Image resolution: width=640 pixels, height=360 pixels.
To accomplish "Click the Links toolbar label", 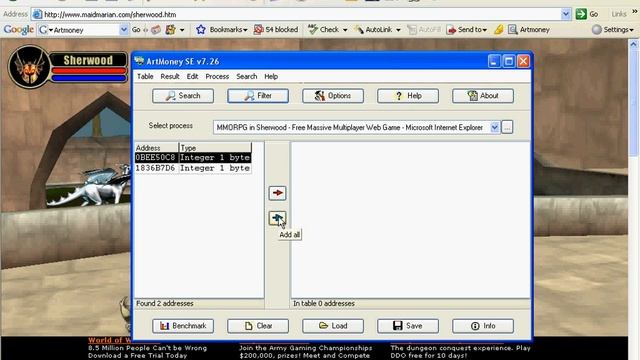I will (x=619, y=14).
